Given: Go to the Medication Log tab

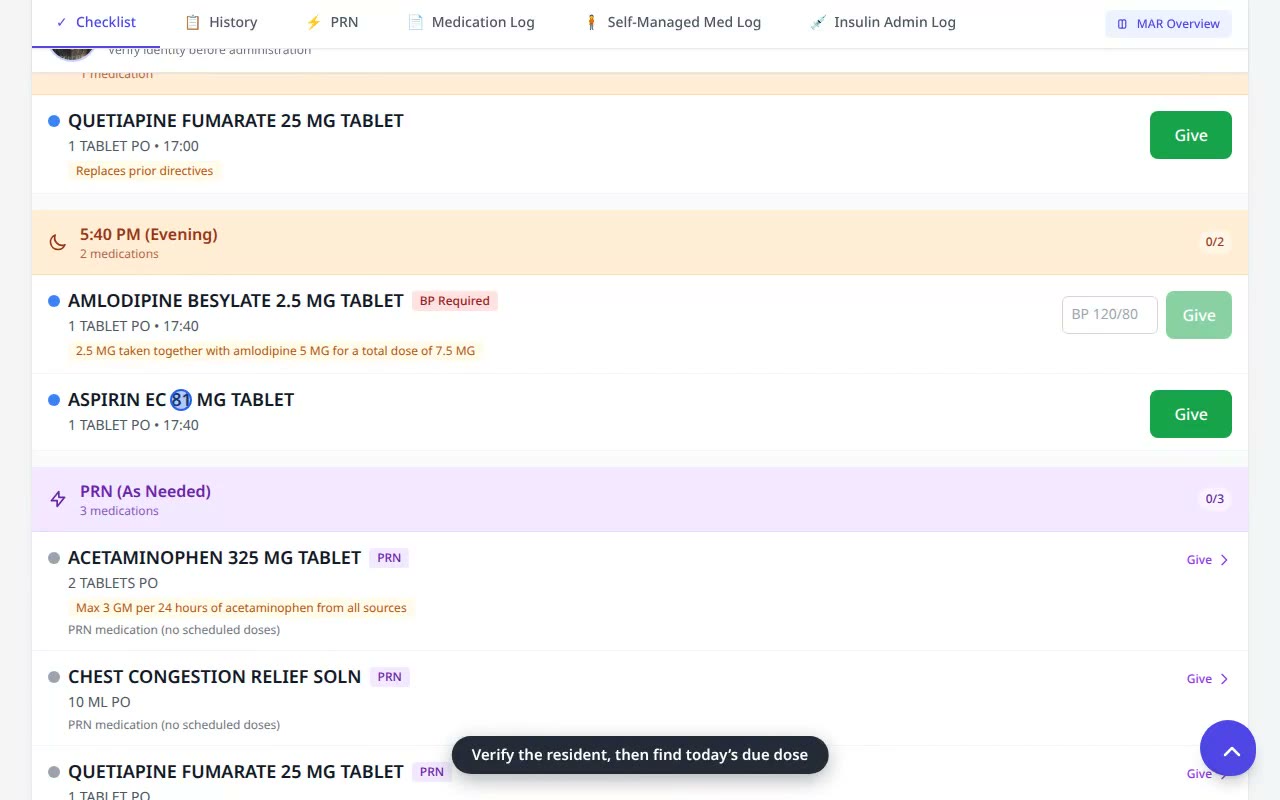Looking at the screenshot, I should [x=471, y=22].
